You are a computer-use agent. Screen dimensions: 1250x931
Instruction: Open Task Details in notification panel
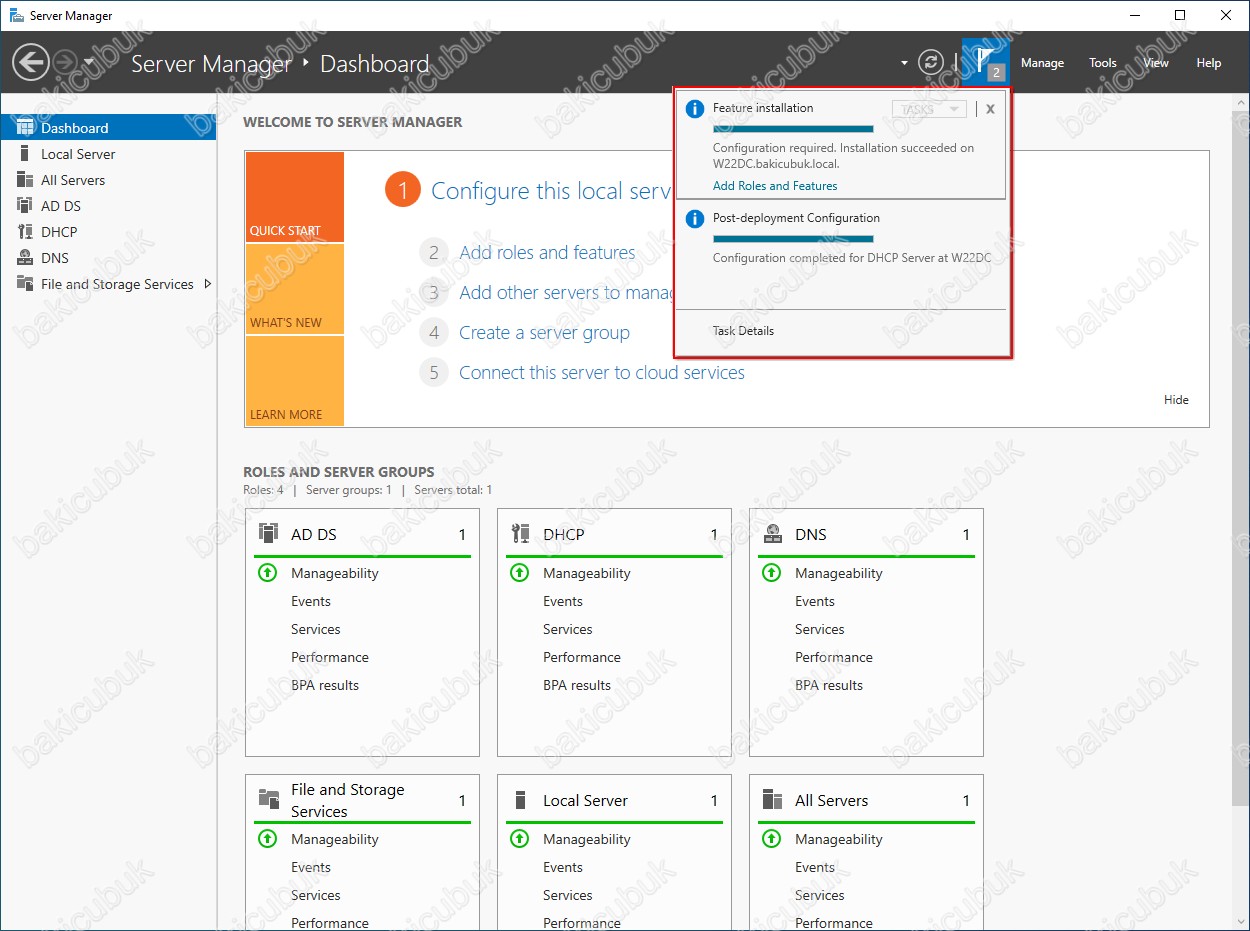pos(743,331)
